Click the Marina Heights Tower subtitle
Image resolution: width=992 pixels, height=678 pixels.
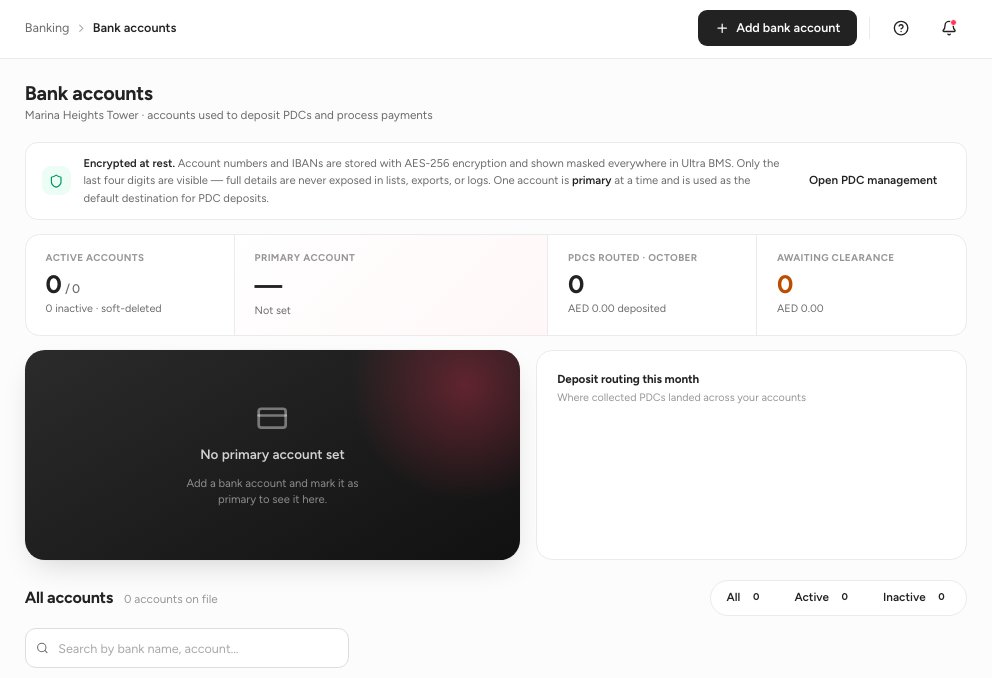click(228, 115)
